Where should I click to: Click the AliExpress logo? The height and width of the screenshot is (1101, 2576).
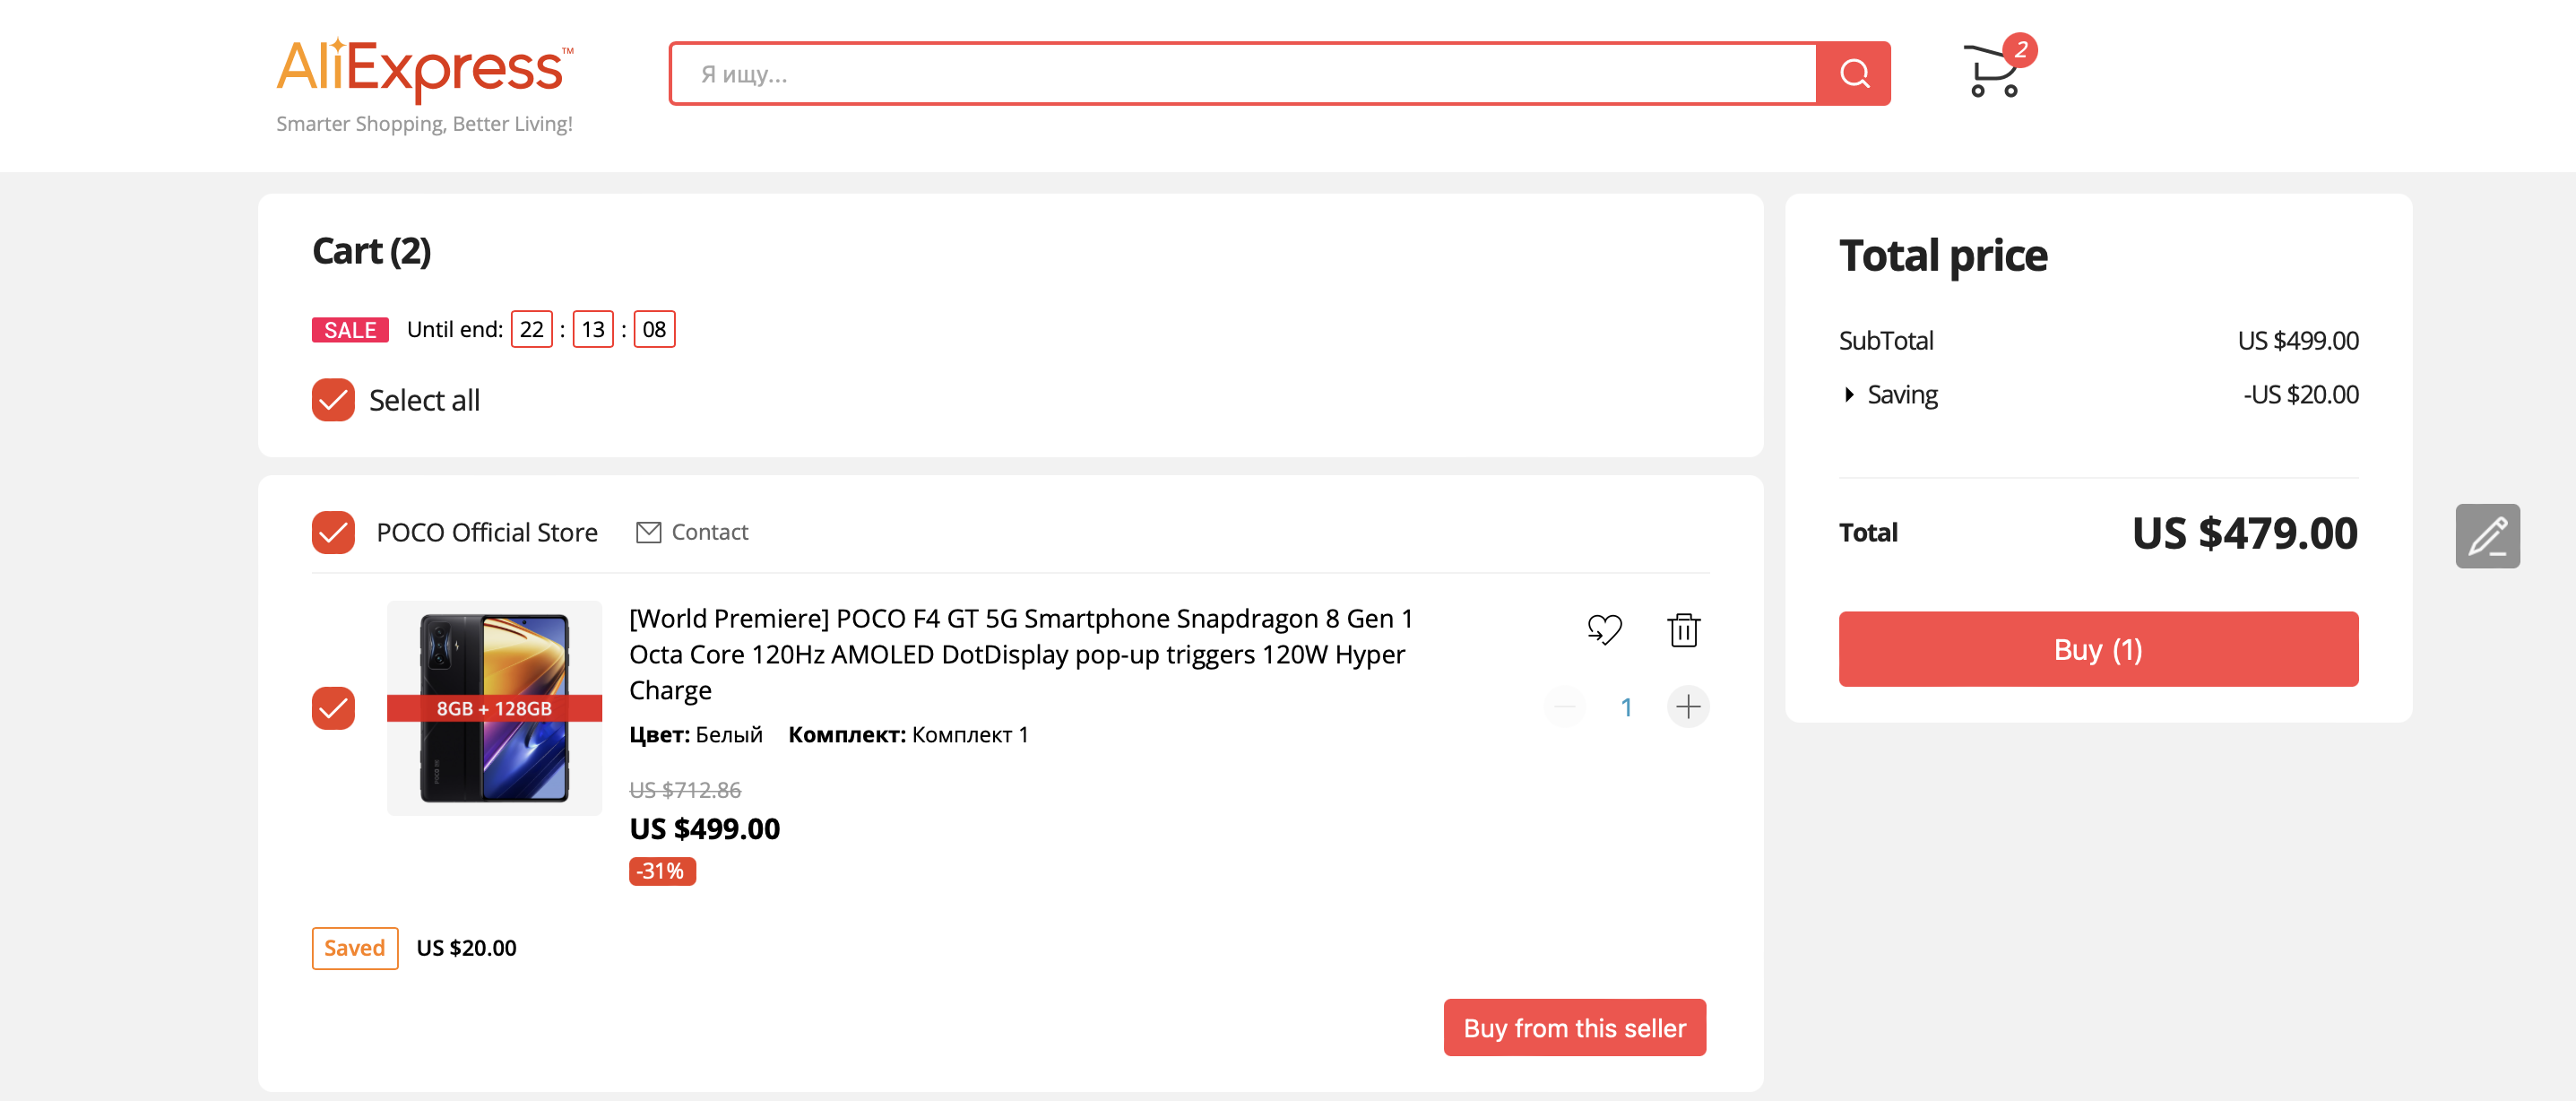point(425,70)
